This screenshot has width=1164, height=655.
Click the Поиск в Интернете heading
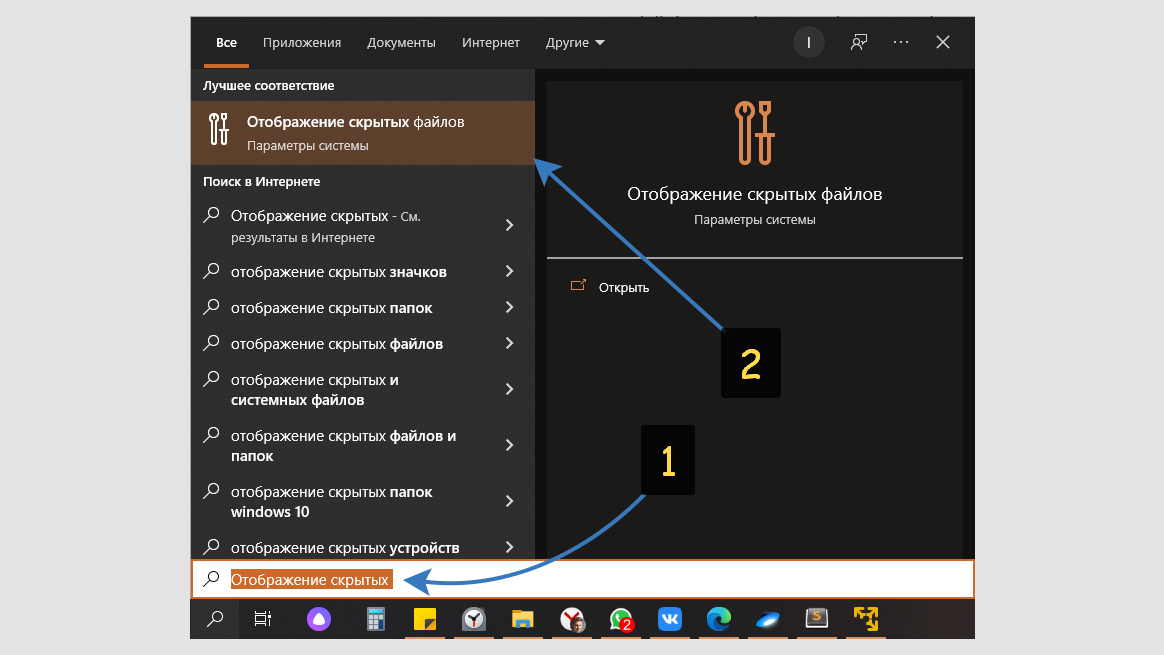tap(261, 181)
